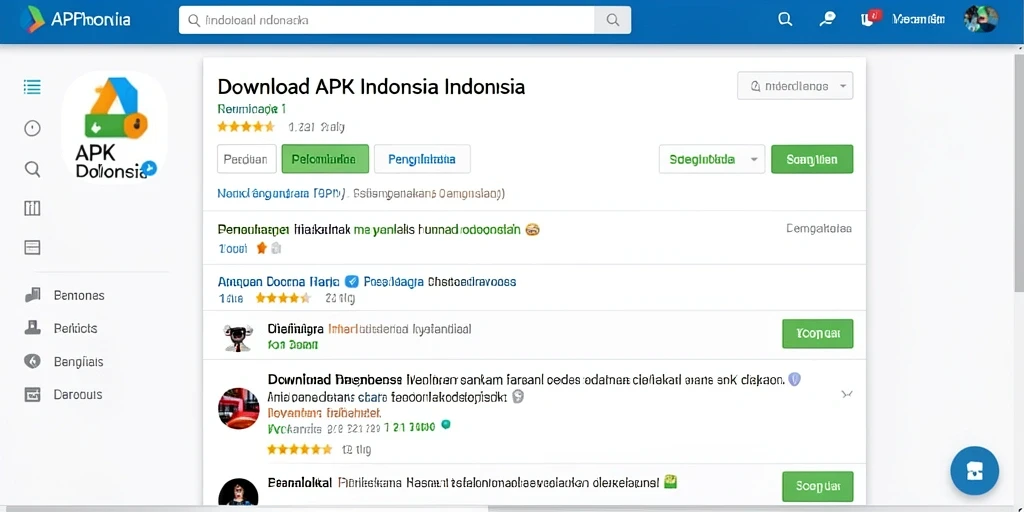Click the icon next to Bemones
This screenshot has height=512, width=1024.
[x=32, y=295]
